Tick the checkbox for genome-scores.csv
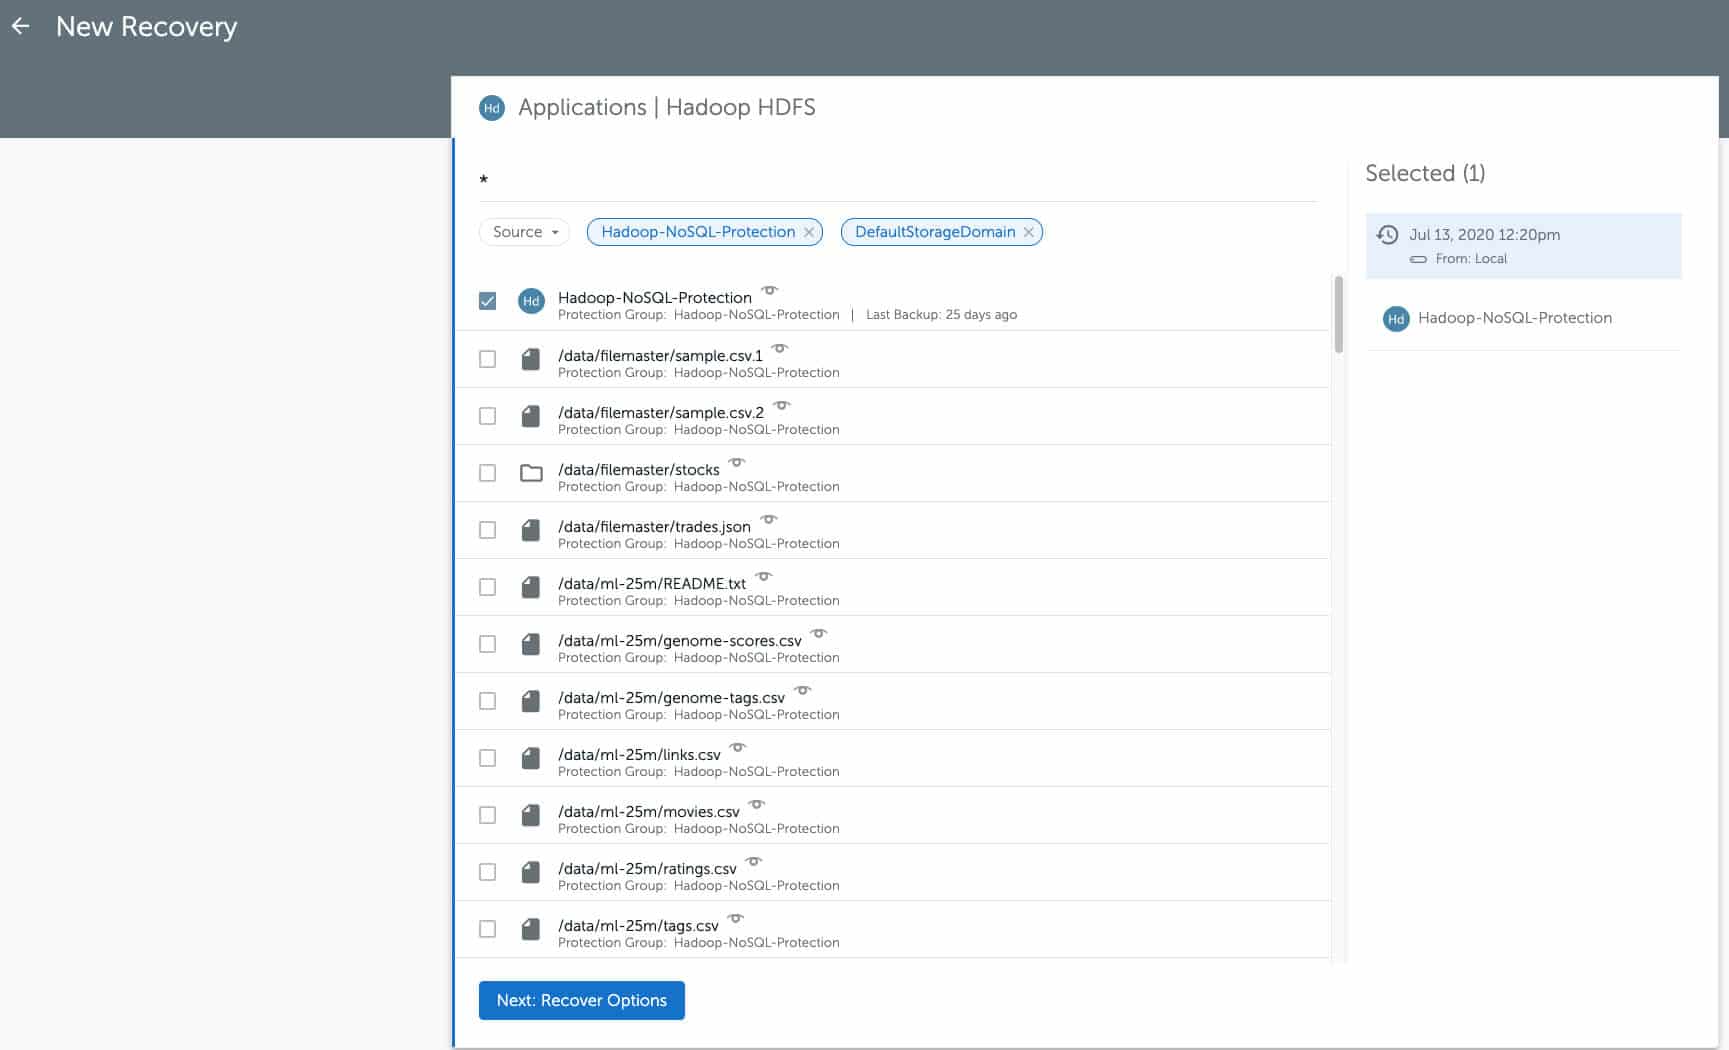Viewport: 1729px width, 1050px height. pos(487,644)
